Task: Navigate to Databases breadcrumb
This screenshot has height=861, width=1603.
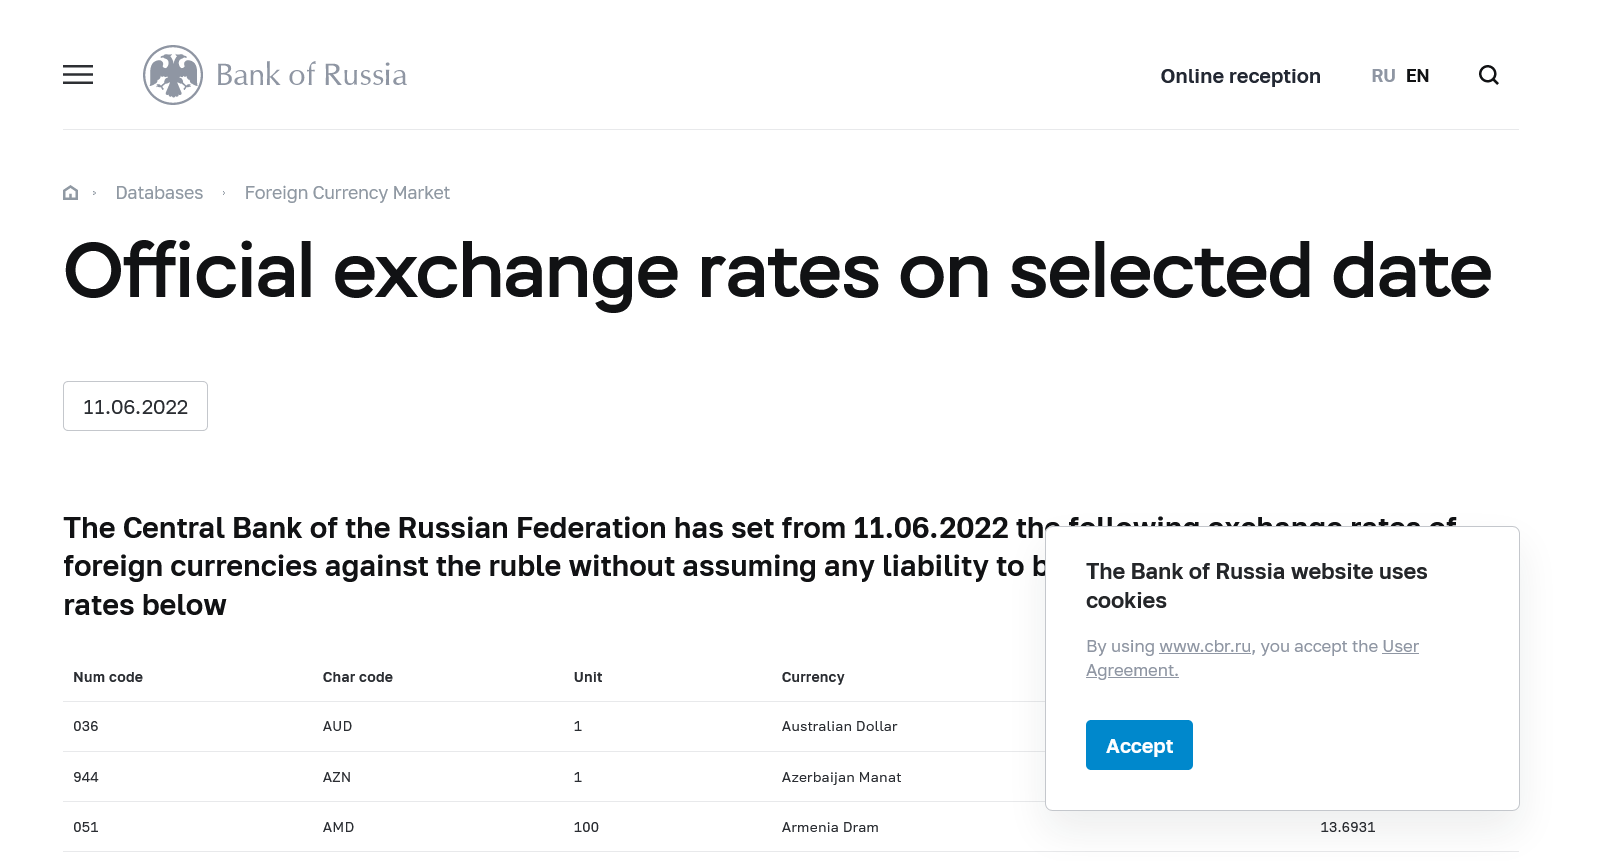Action: tap(159, 193)
